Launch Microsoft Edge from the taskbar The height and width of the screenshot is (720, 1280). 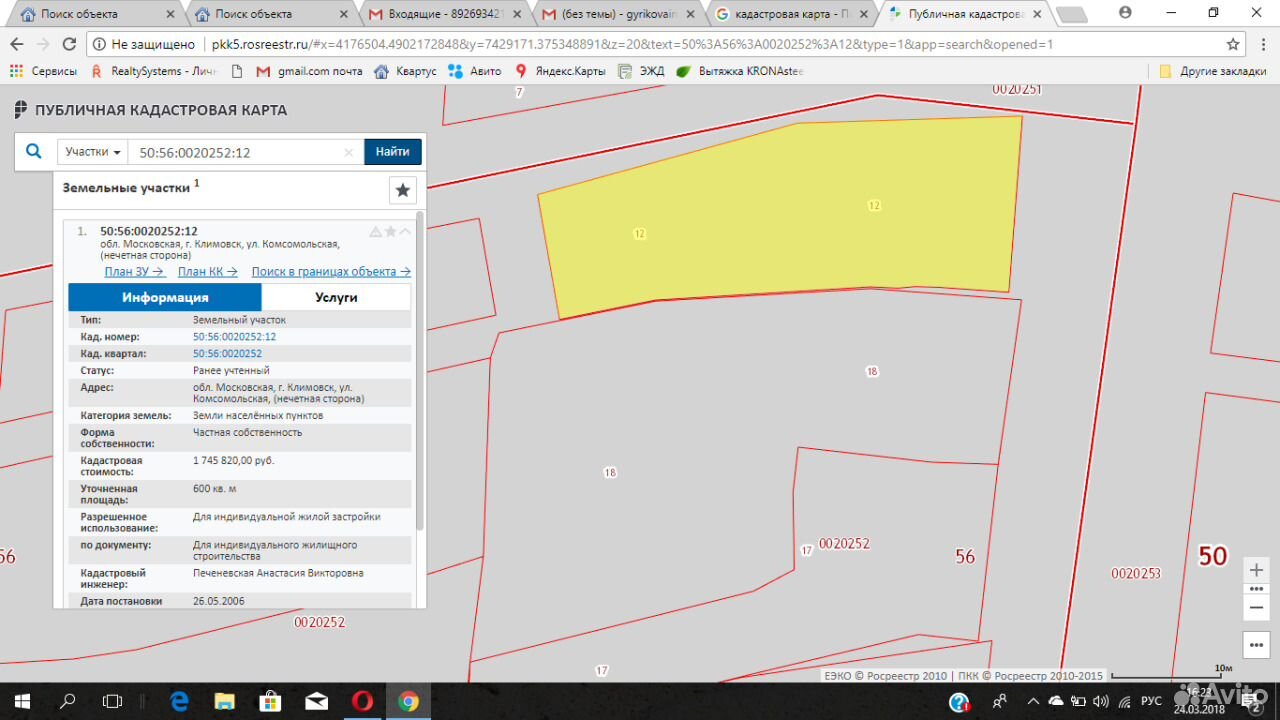click(180, 701)
